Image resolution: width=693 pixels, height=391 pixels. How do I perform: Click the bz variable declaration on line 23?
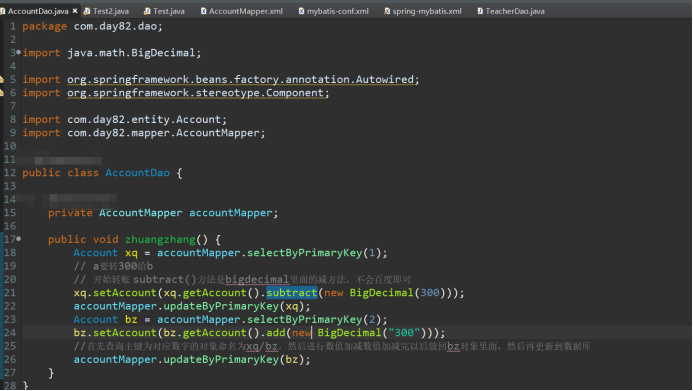click(131, 319)
